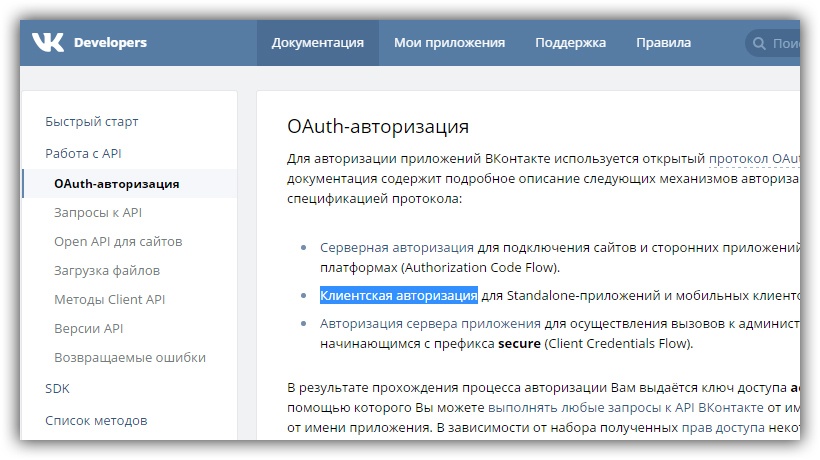The height and width of the screenshot is (460, 820).
Task: Open Загрузка файлов sidebar item
Action: coord(107,271)
